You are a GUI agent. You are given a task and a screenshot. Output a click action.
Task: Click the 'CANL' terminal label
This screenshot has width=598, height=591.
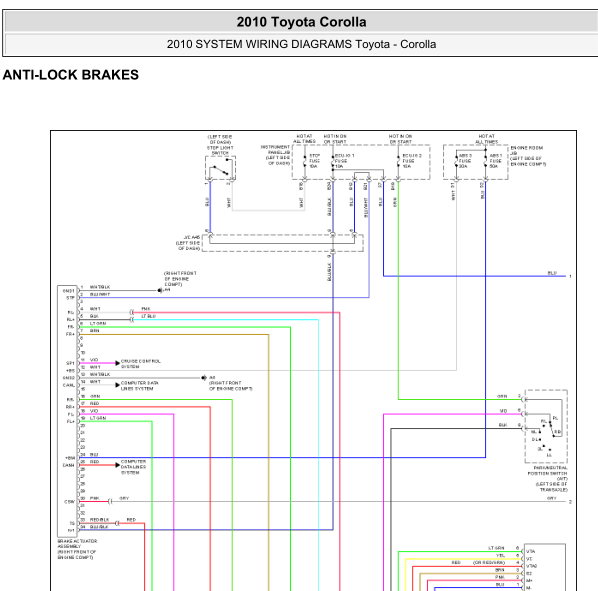69,385
